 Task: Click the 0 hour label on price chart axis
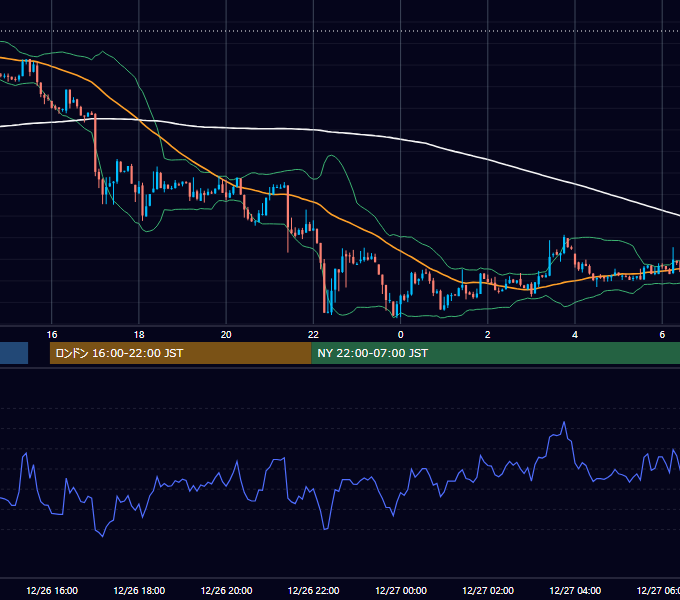400,335
